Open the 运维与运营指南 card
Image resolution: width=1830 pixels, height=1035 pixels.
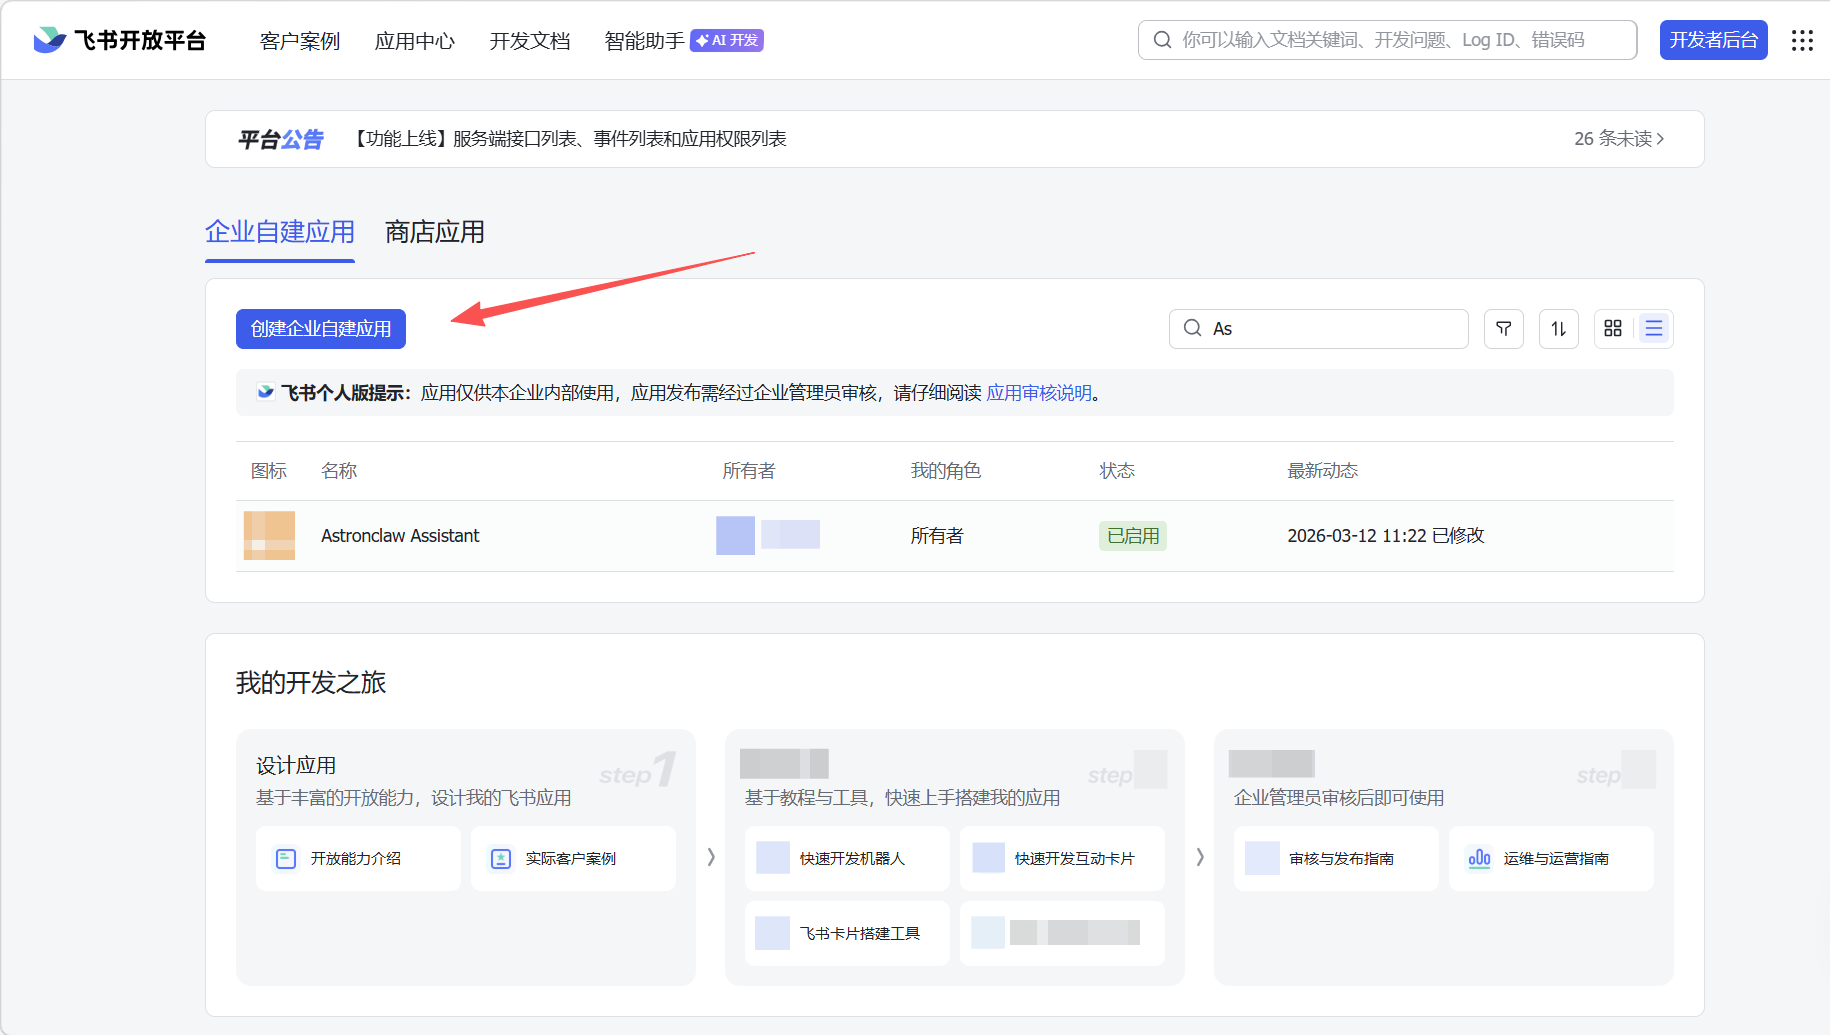1550,858
